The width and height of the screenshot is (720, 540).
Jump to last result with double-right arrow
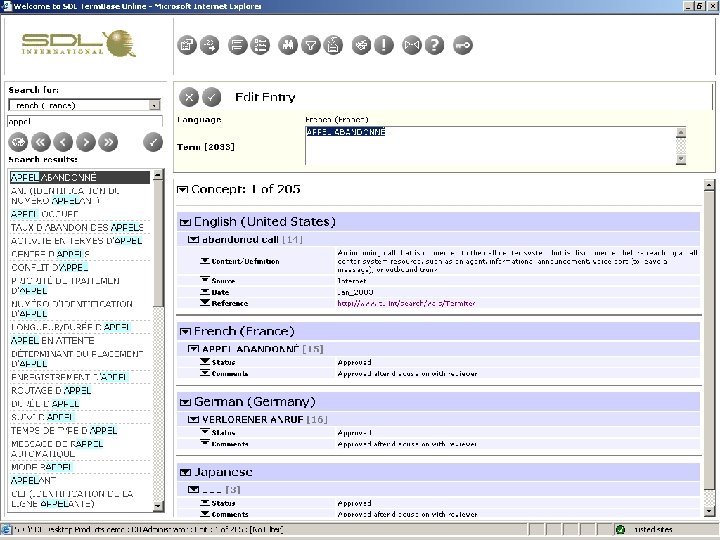107,141
